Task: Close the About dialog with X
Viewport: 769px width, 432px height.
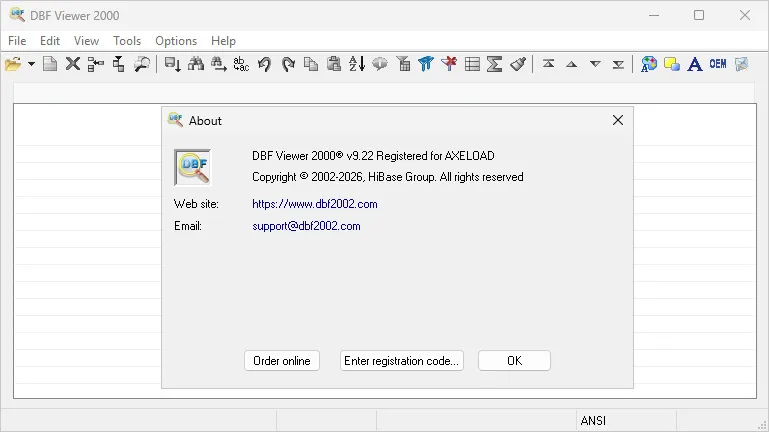Action: tap(618, 120)
